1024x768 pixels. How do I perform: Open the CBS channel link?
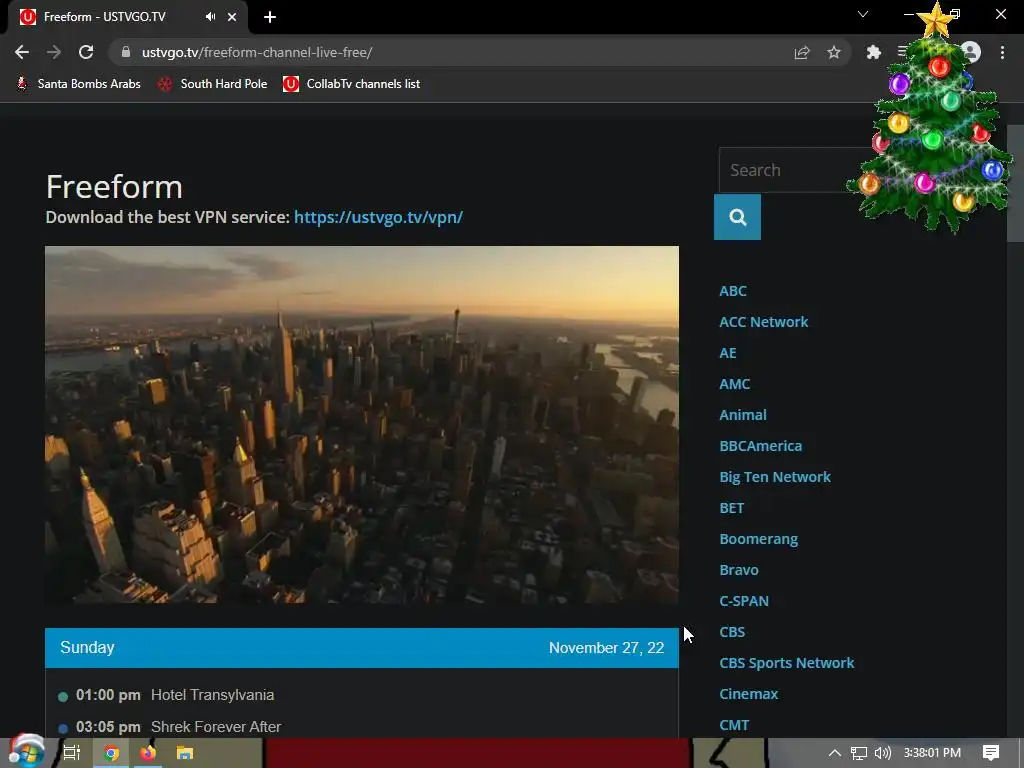point(731,632)
